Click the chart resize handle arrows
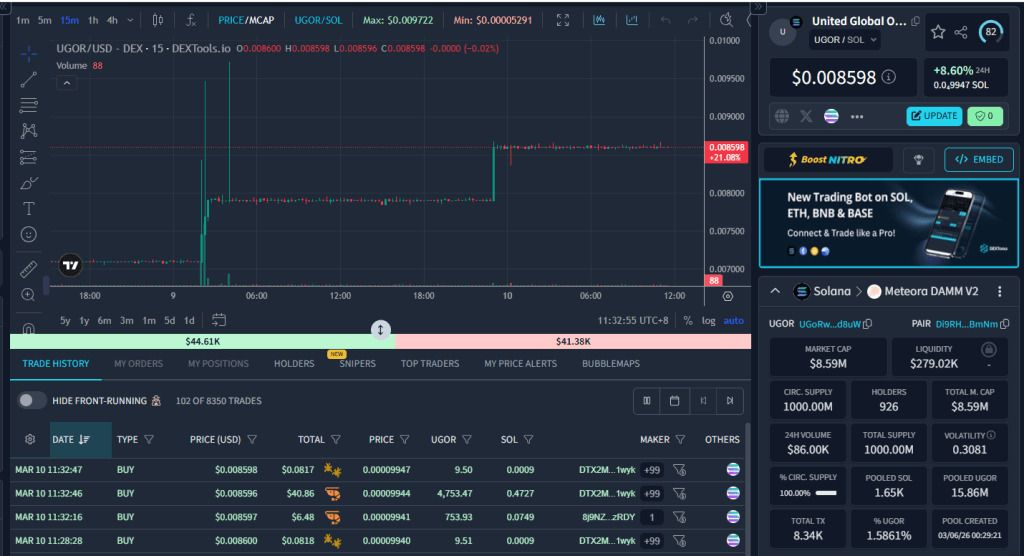The image size is (1024, 556). pyautogui.click(x=381, y=329)
